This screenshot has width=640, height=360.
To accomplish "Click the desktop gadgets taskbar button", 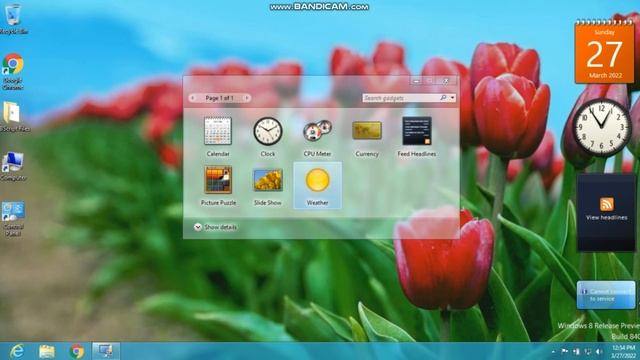I will tap(106, 351).
